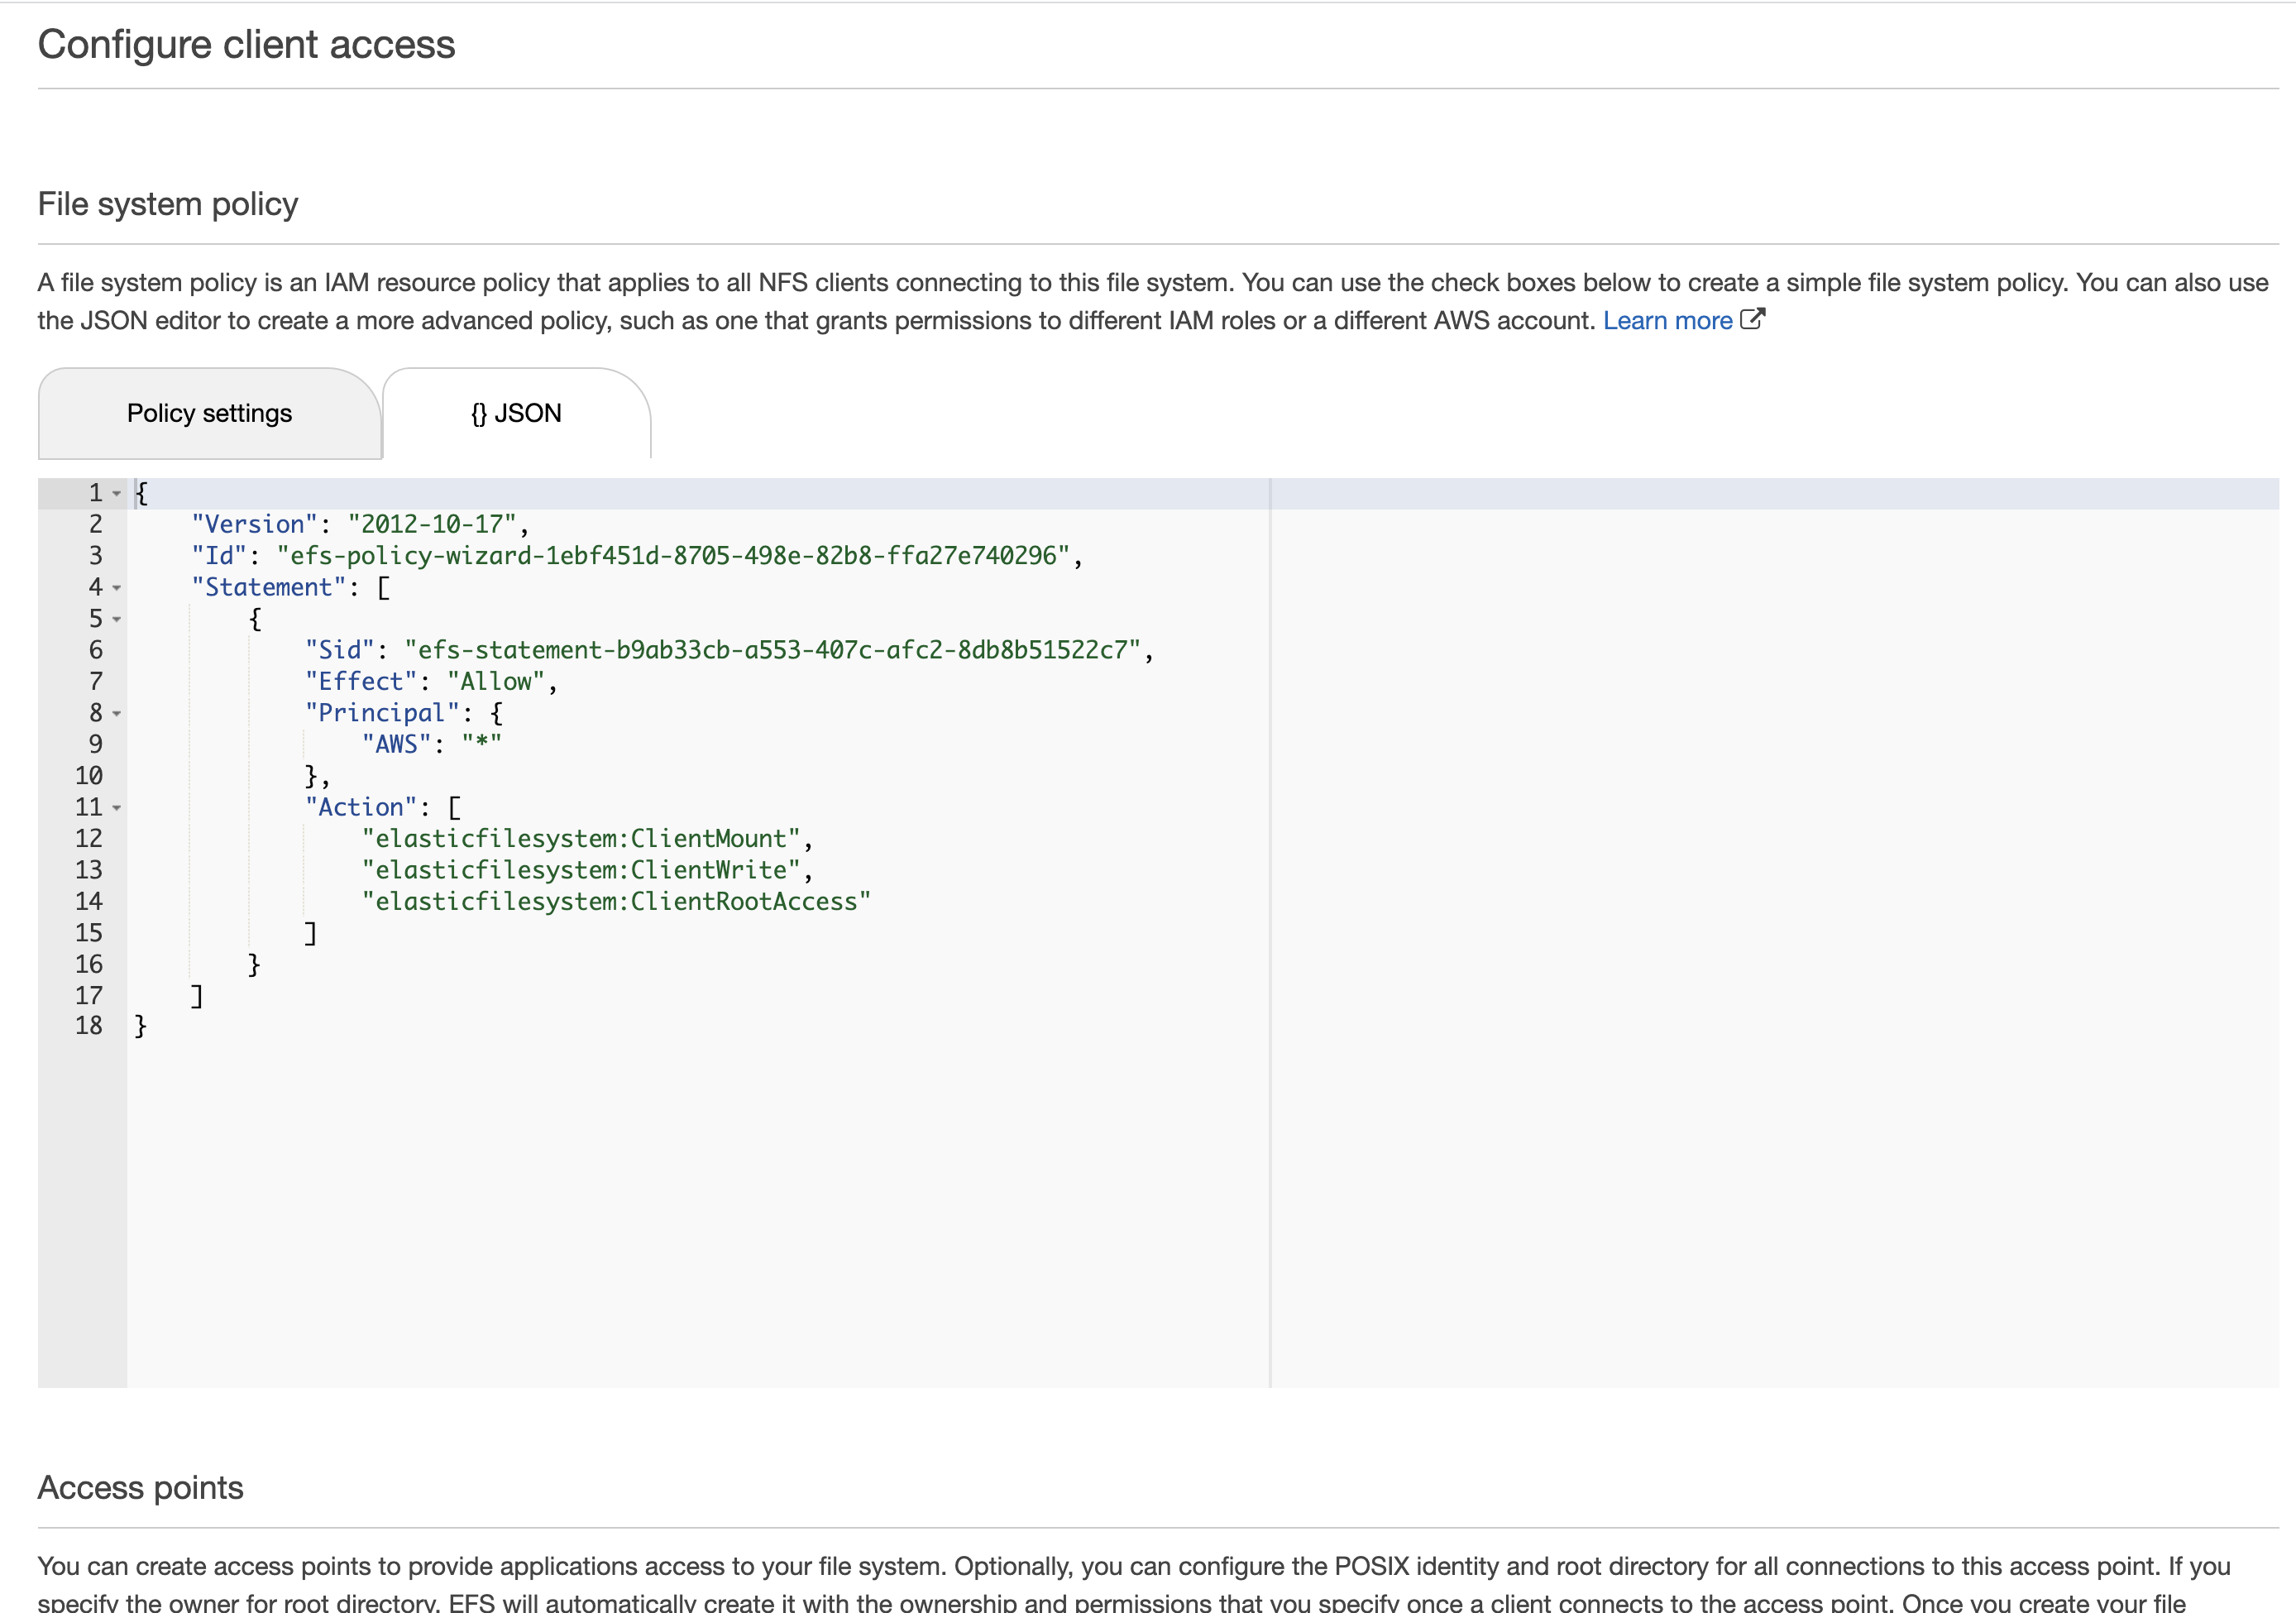Fold the Action array at line 11
This screenshot has width=2296, height=1613.
117,808
